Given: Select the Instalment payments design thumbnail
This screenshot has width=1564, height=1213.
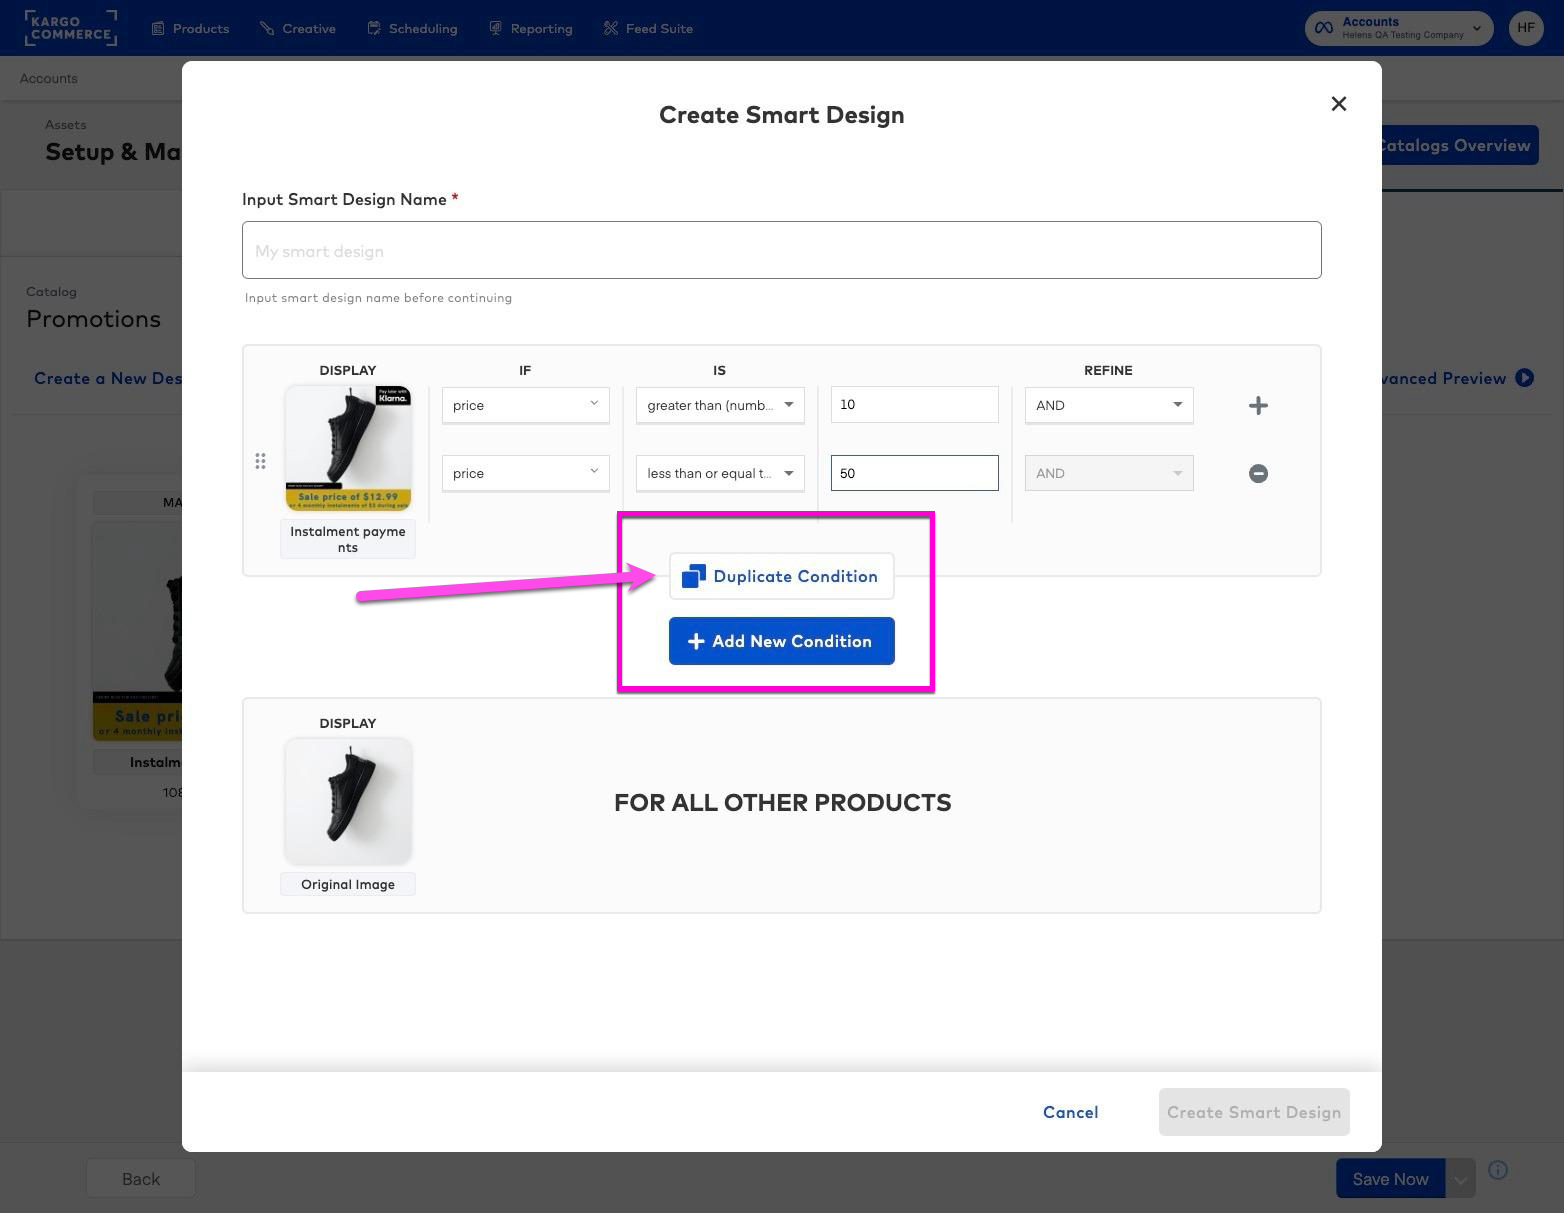Looking at the screenshot, I should coord(348,448).
